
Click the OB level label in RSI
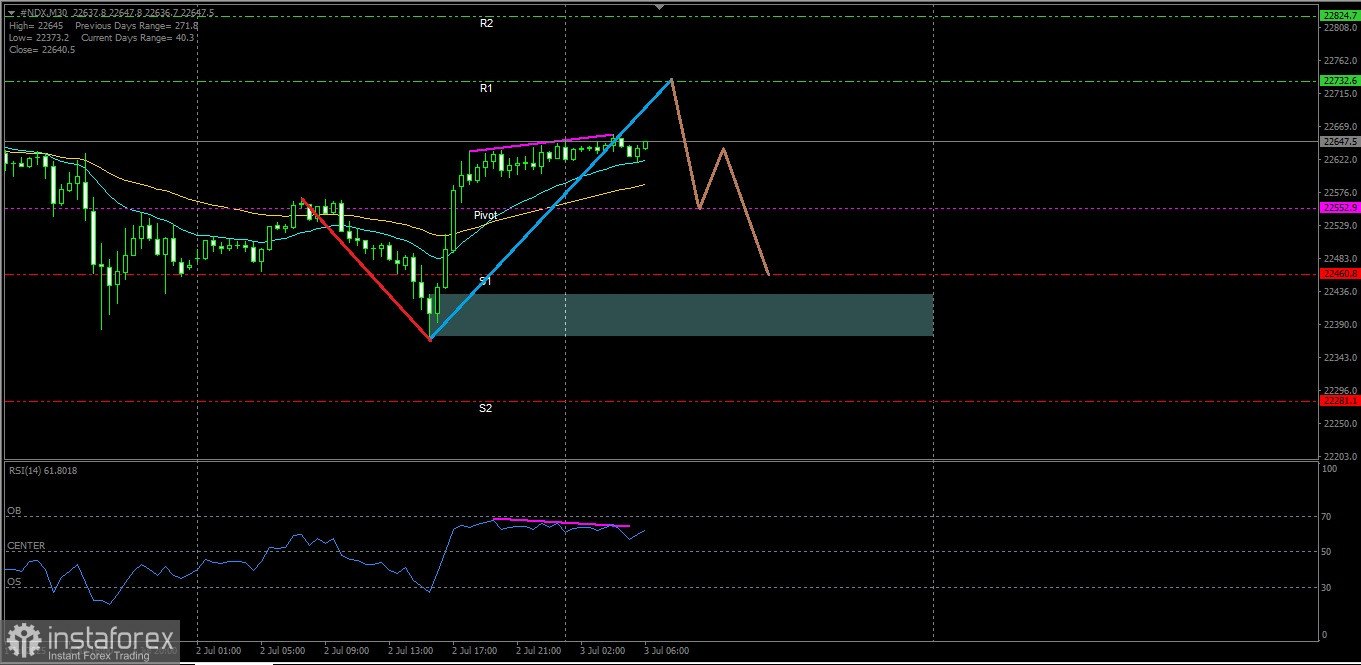click(x=14, y=510)
